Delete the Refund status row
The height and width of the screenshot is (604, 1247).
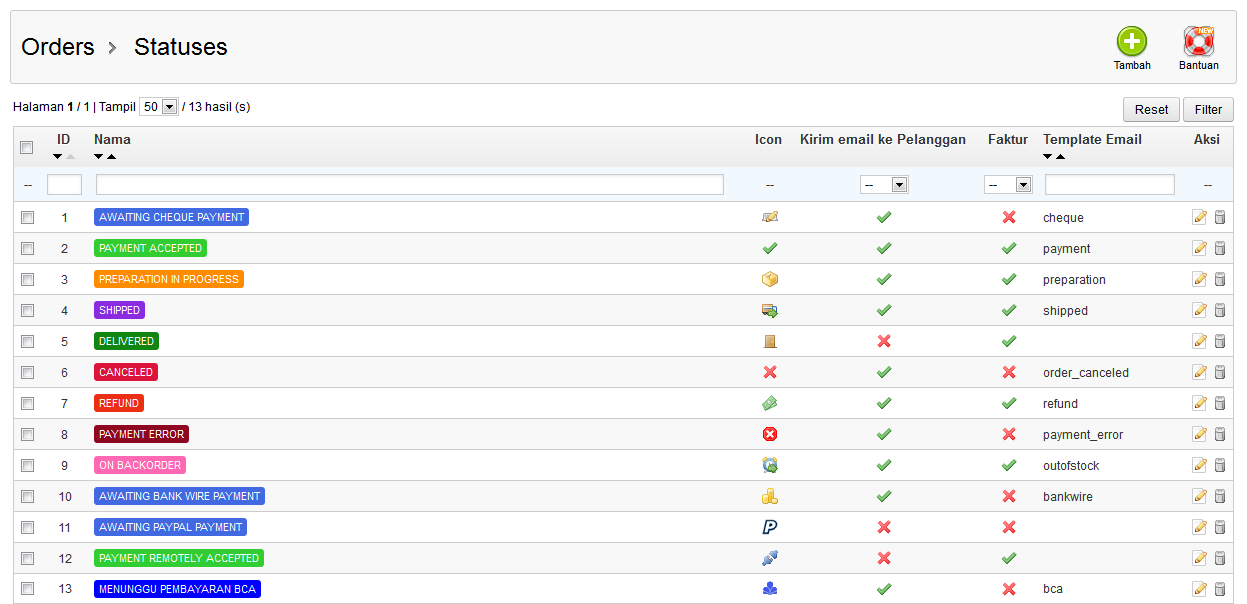click(1219, 403)
